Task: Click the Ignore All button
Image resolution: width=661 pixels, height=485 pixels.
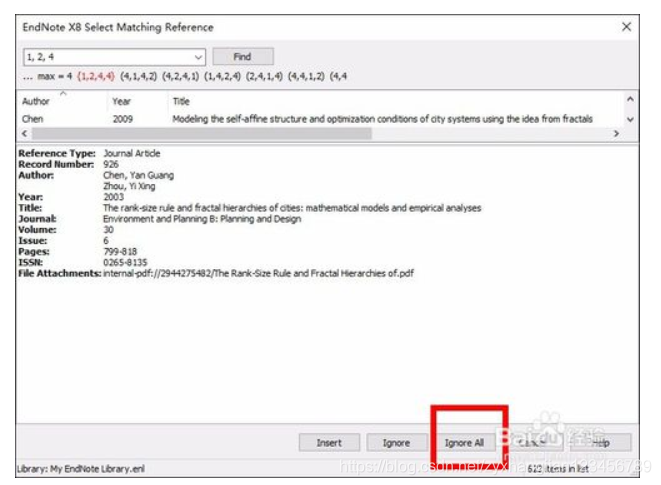Action: (x=464, y=443)
